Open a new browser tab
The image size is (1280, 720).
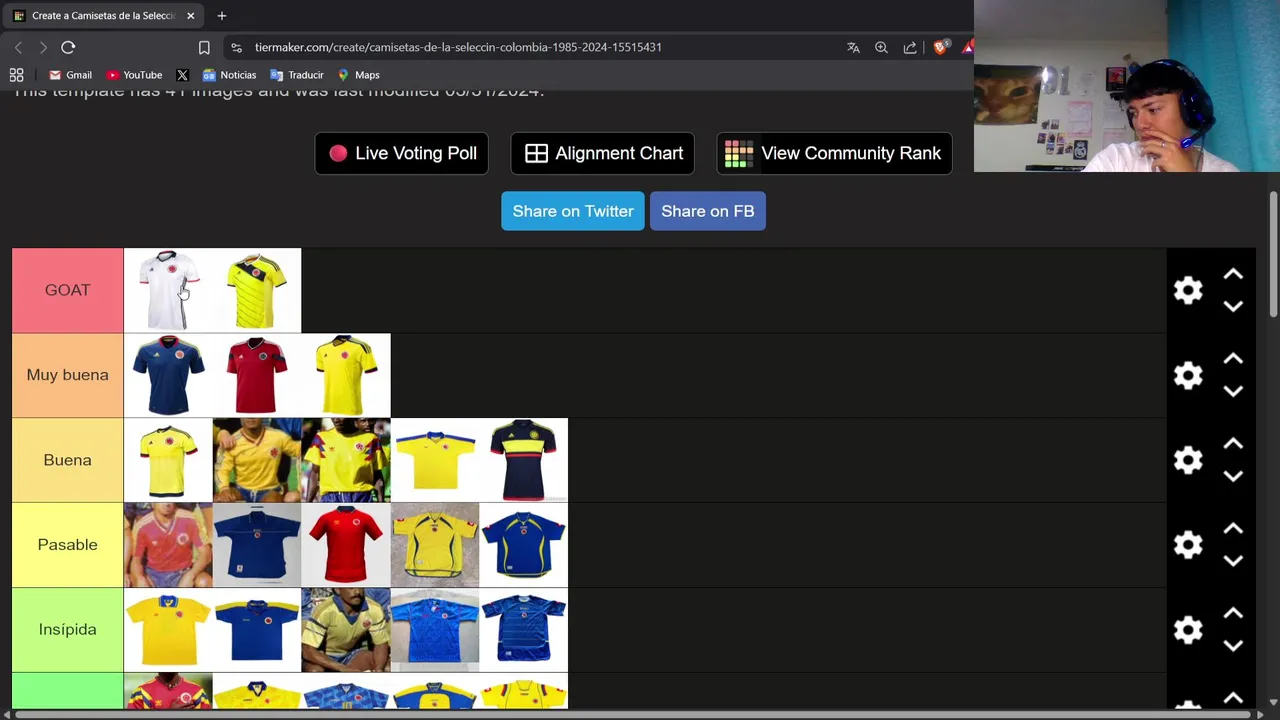point(222,16)
